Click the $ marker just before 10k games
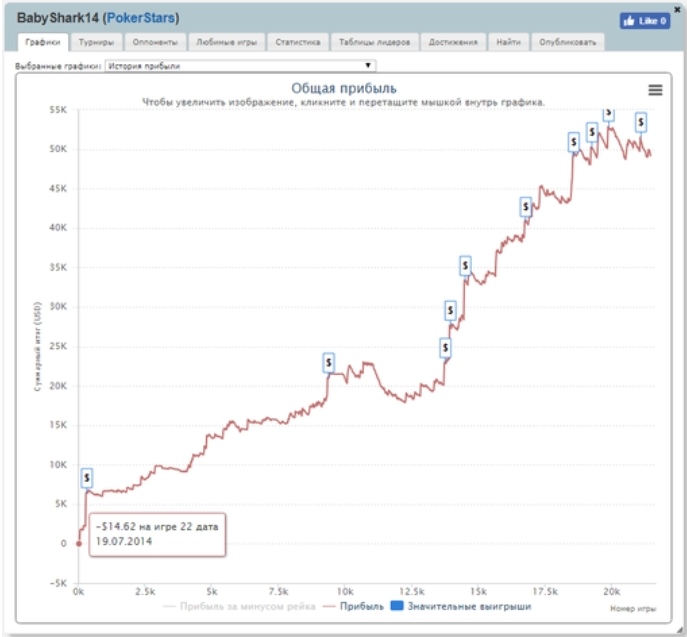The height and width of the screenshot is (637, 687). click(x=328, y=362)
